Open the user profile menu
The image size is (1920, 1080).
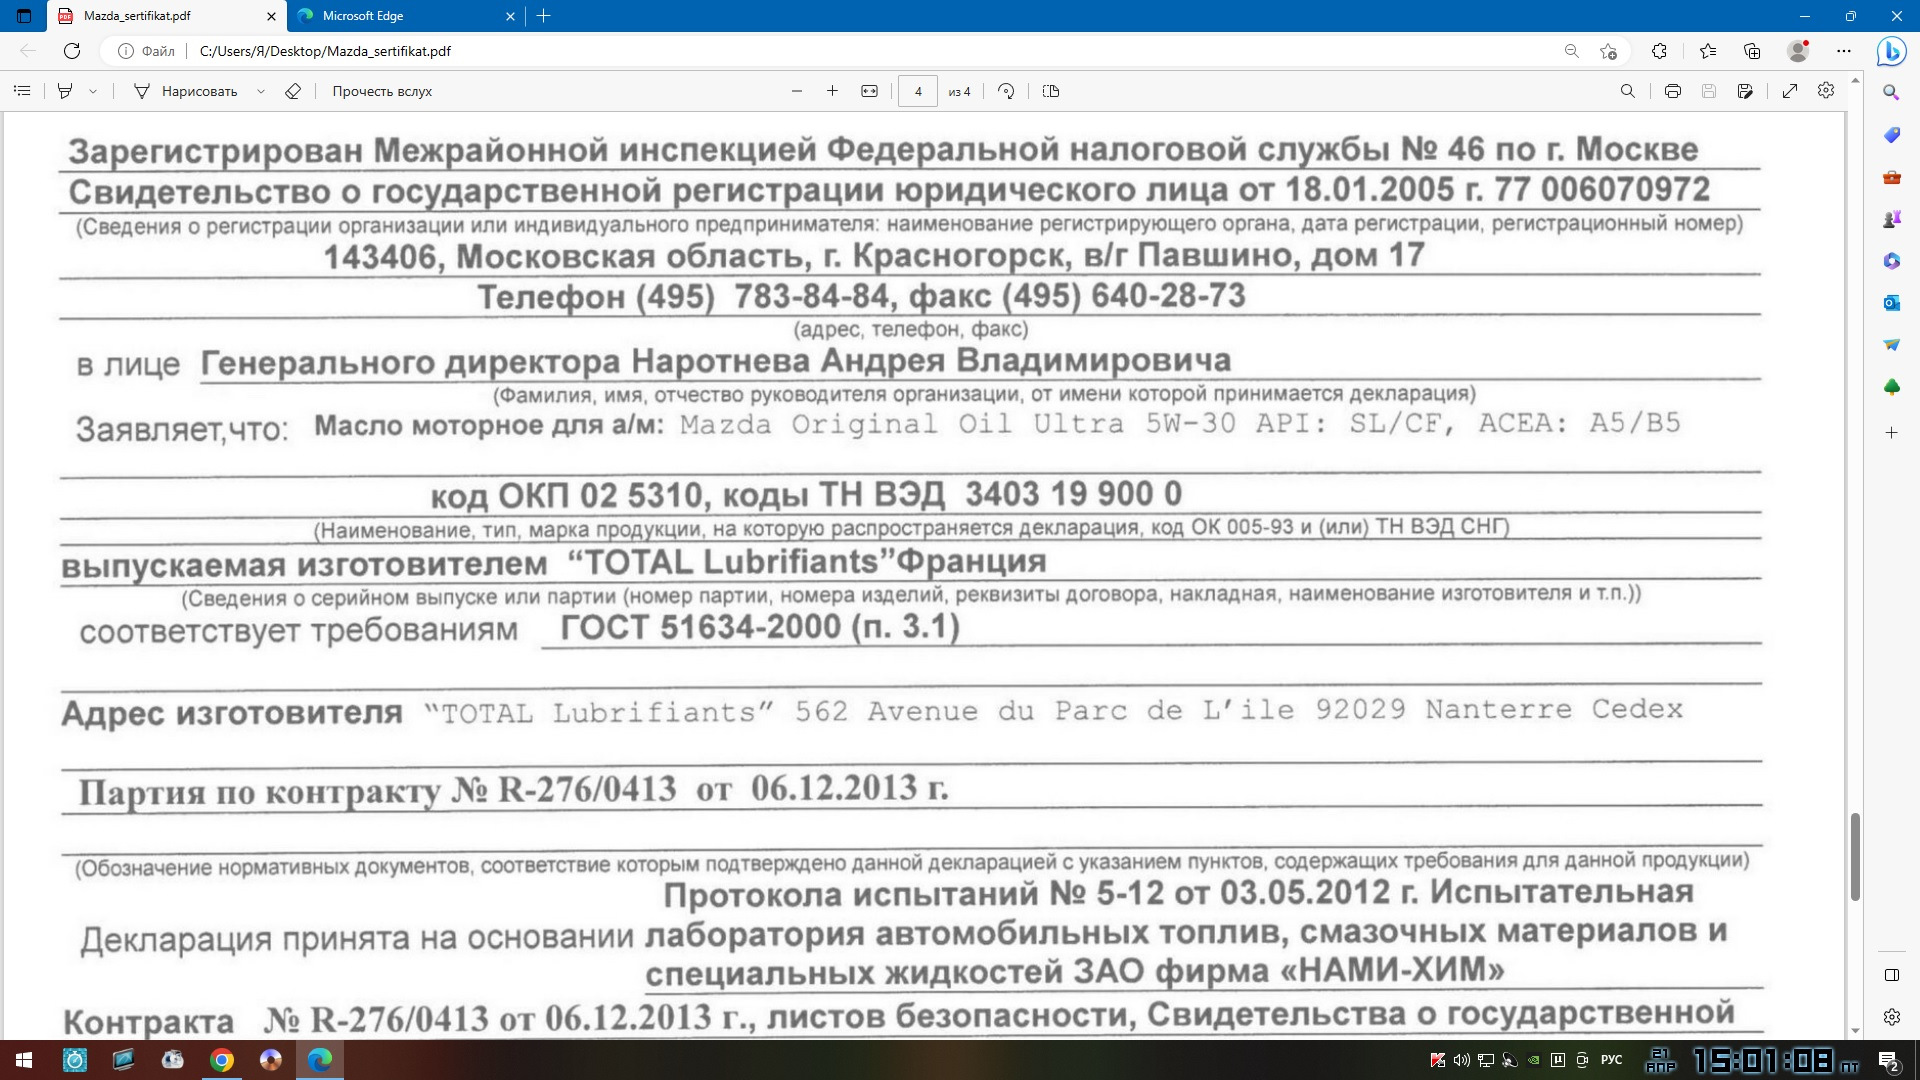pyautogui.click(x=1799, y=51)
